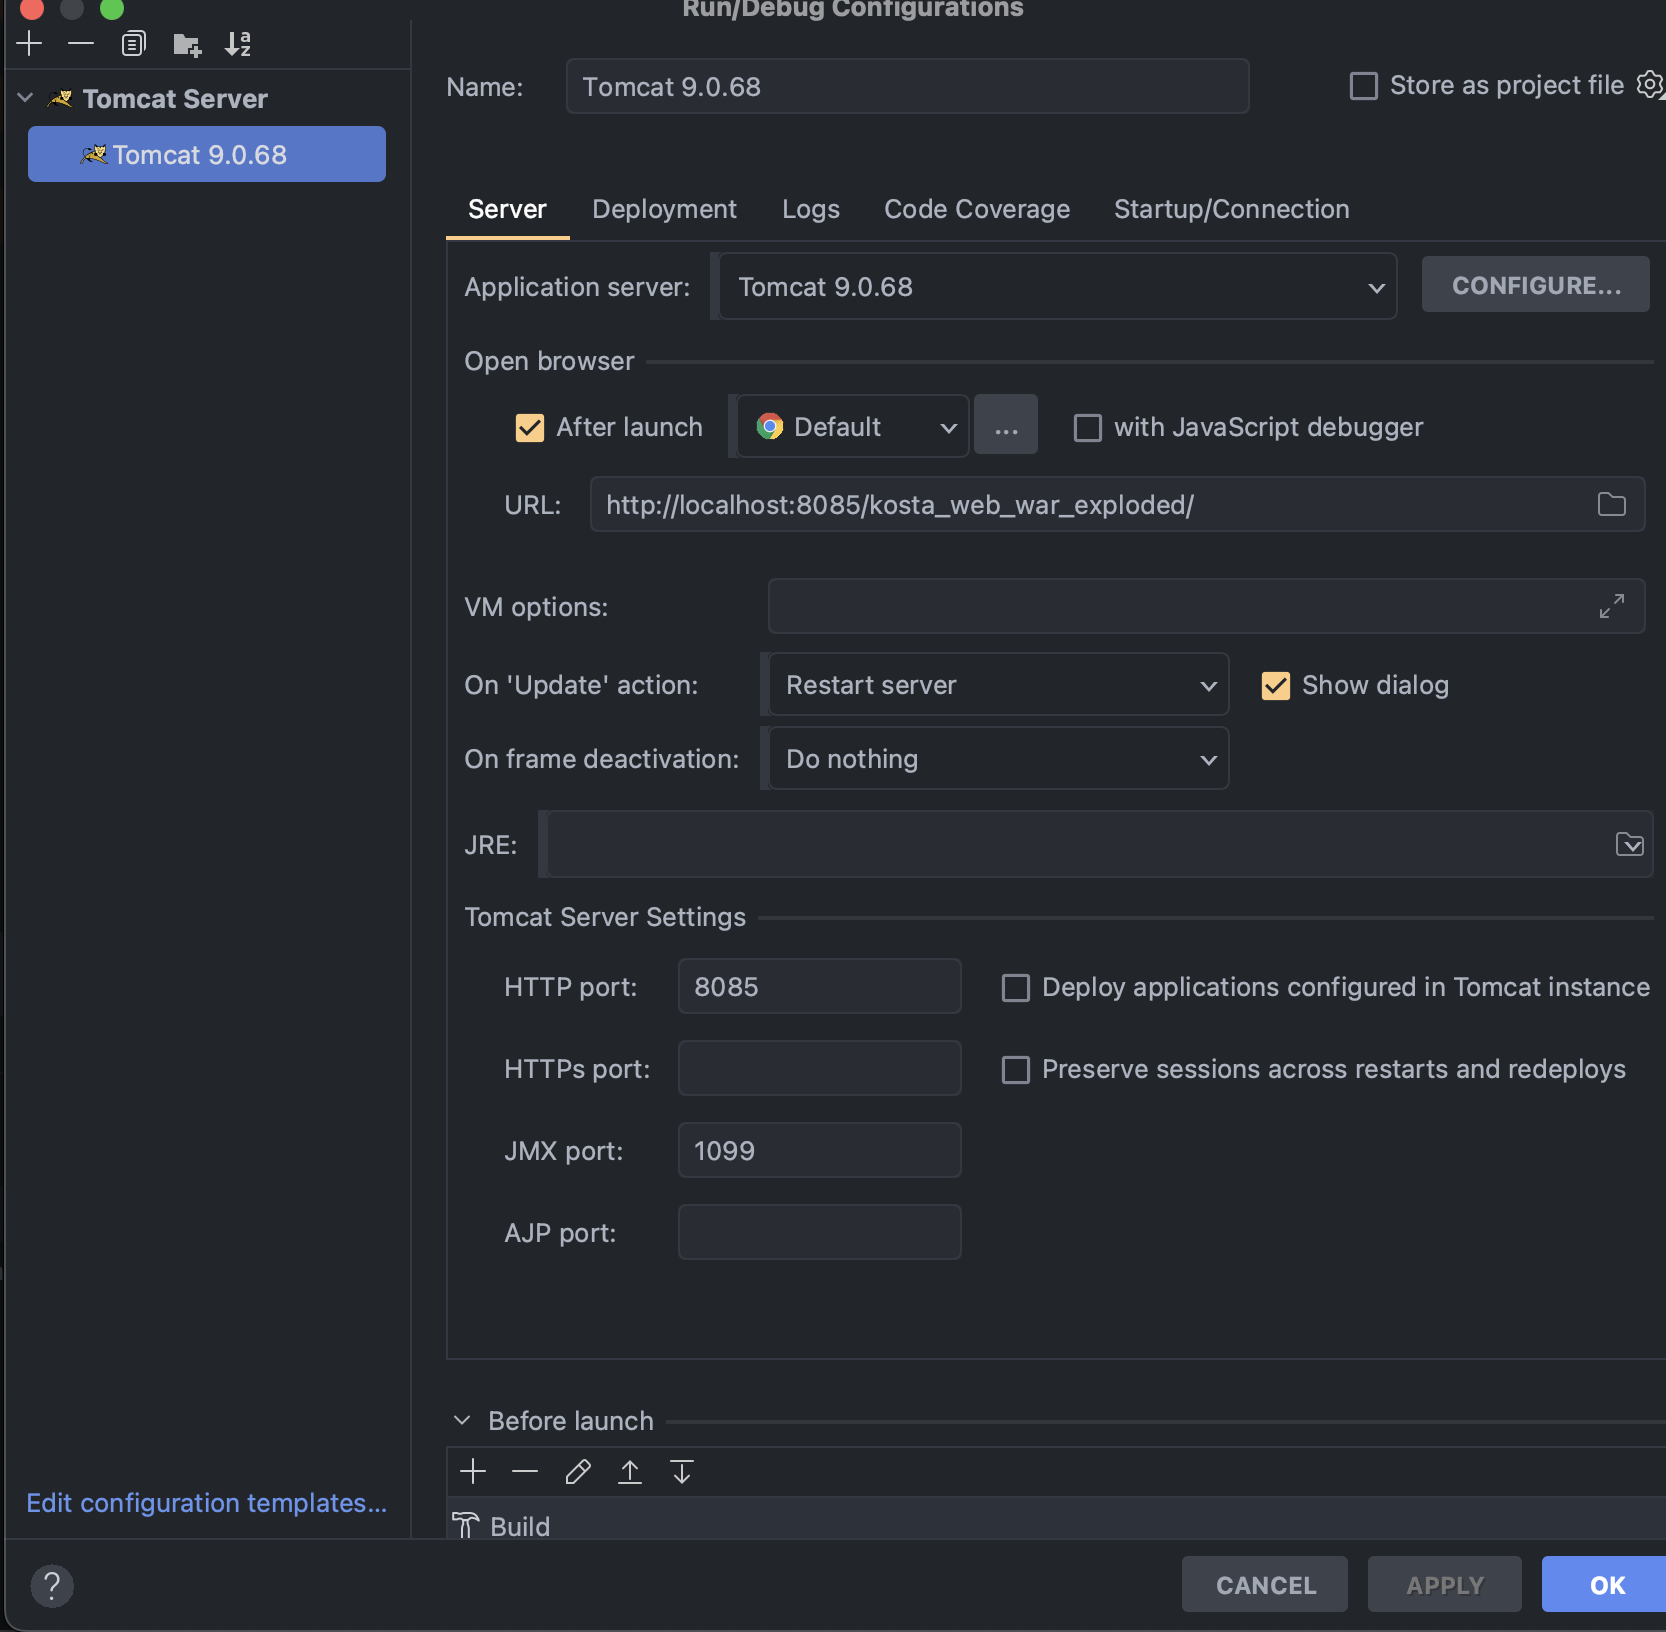Uncheck After launch checkbox

point(530,427)
